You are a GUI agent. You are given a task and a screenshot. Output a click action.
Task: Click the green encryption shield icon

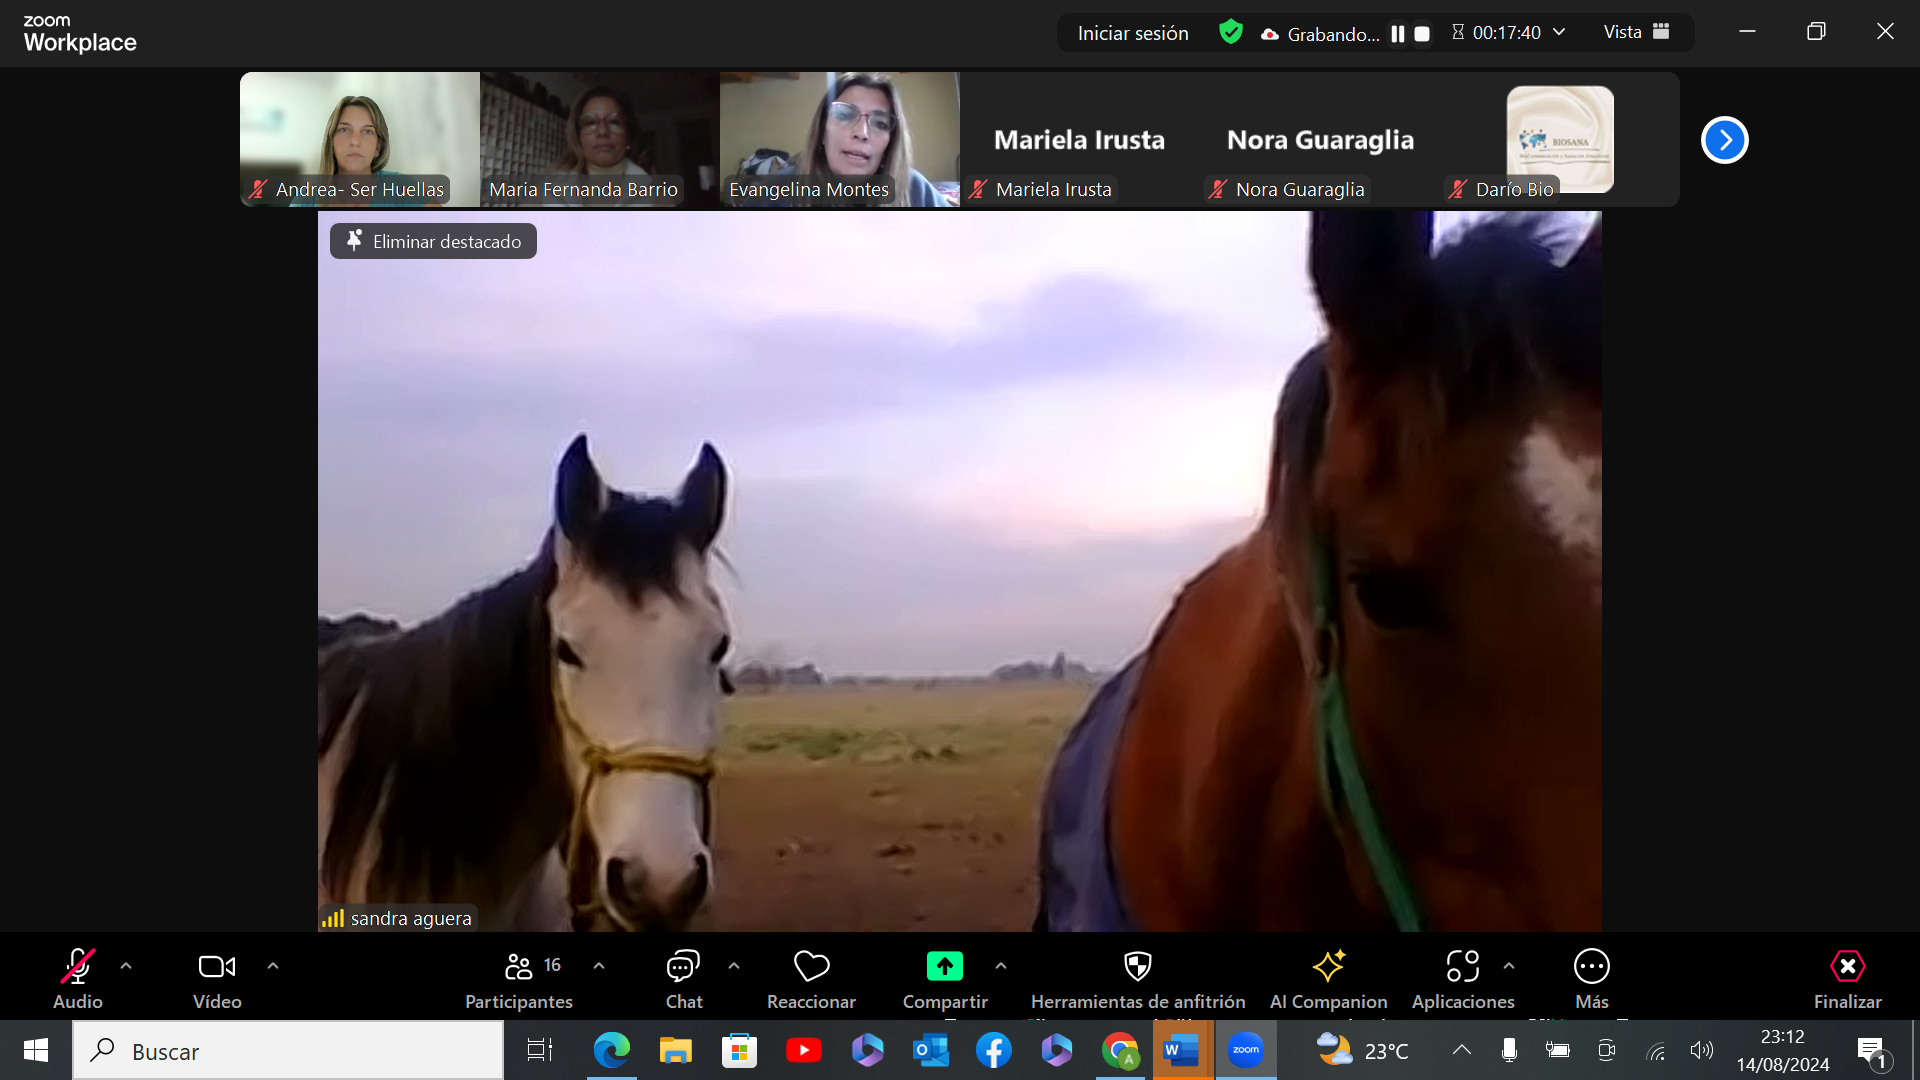pyautogui.click(x=1231, y=33)
